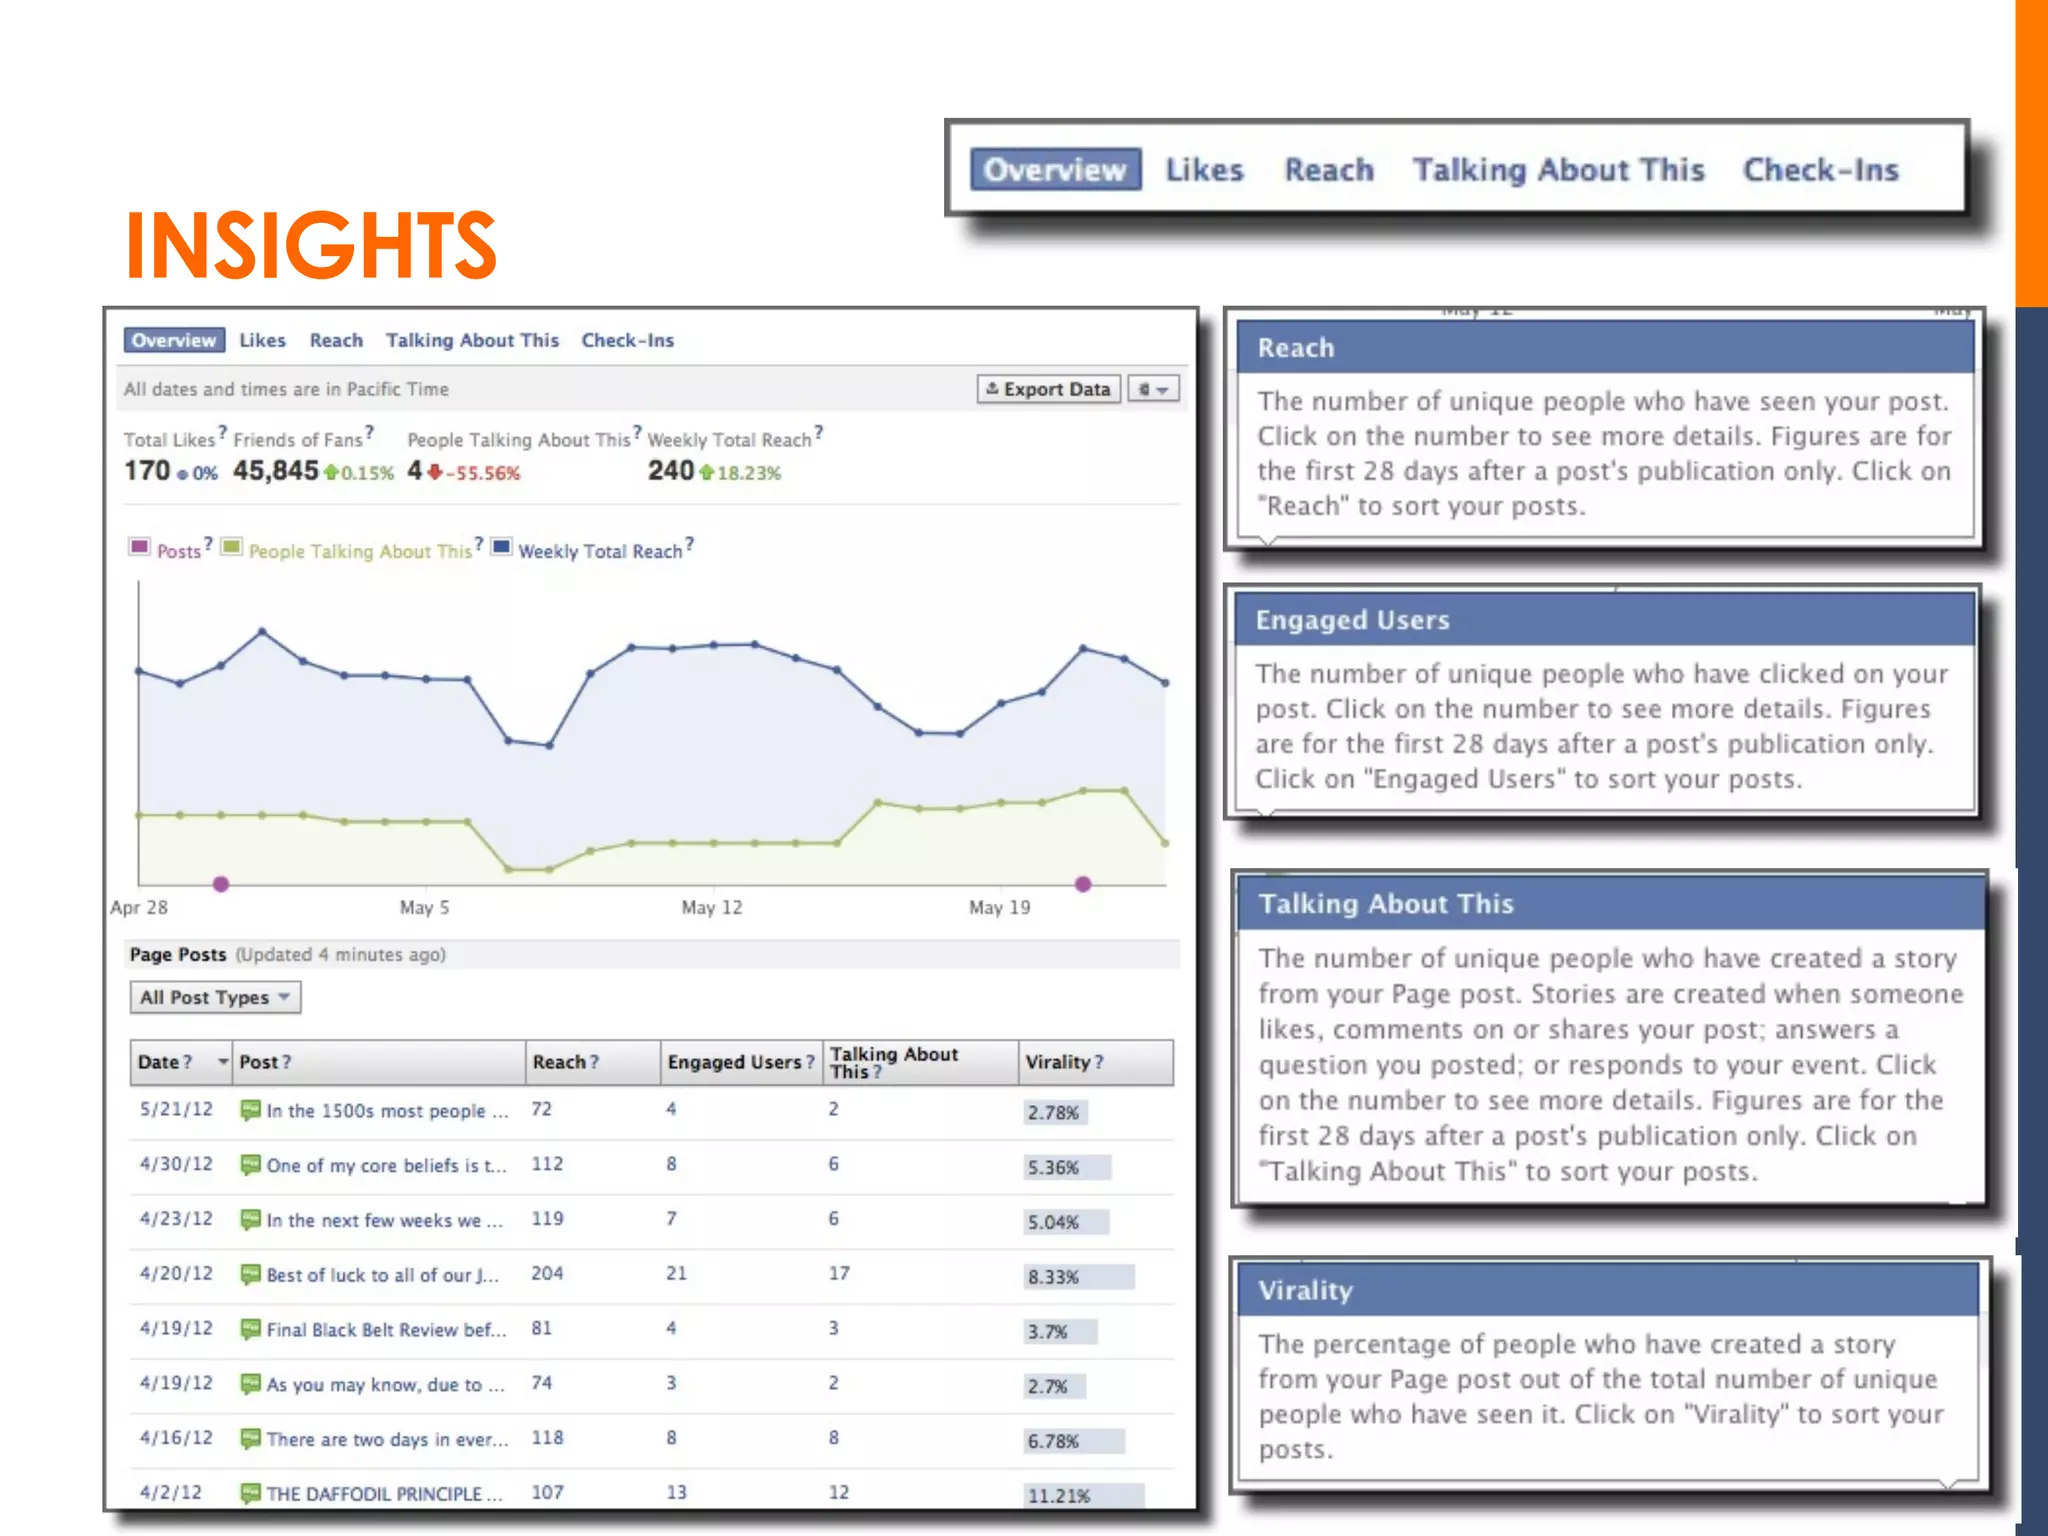2048x1536 pixels.
Task: Click the post icon for 'THE DAFFODIL PRINCIPLE'
Action: [x=250, y=1494]
